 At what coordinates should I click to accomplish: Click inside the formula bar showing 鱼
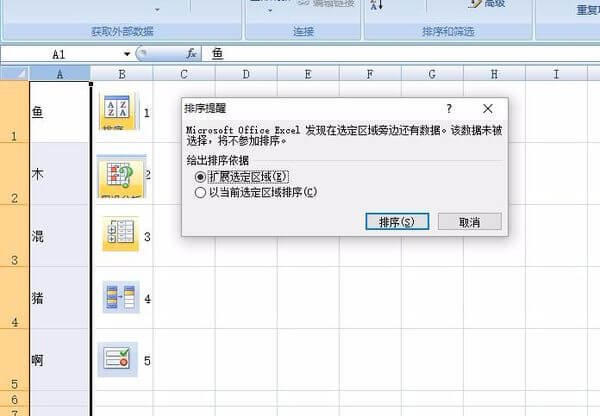pos(400,53)
